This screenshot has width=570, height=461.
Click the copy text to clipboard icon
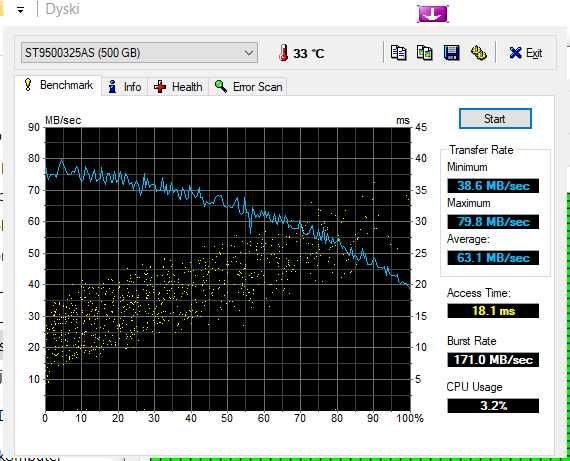click(x=398, y=53)
